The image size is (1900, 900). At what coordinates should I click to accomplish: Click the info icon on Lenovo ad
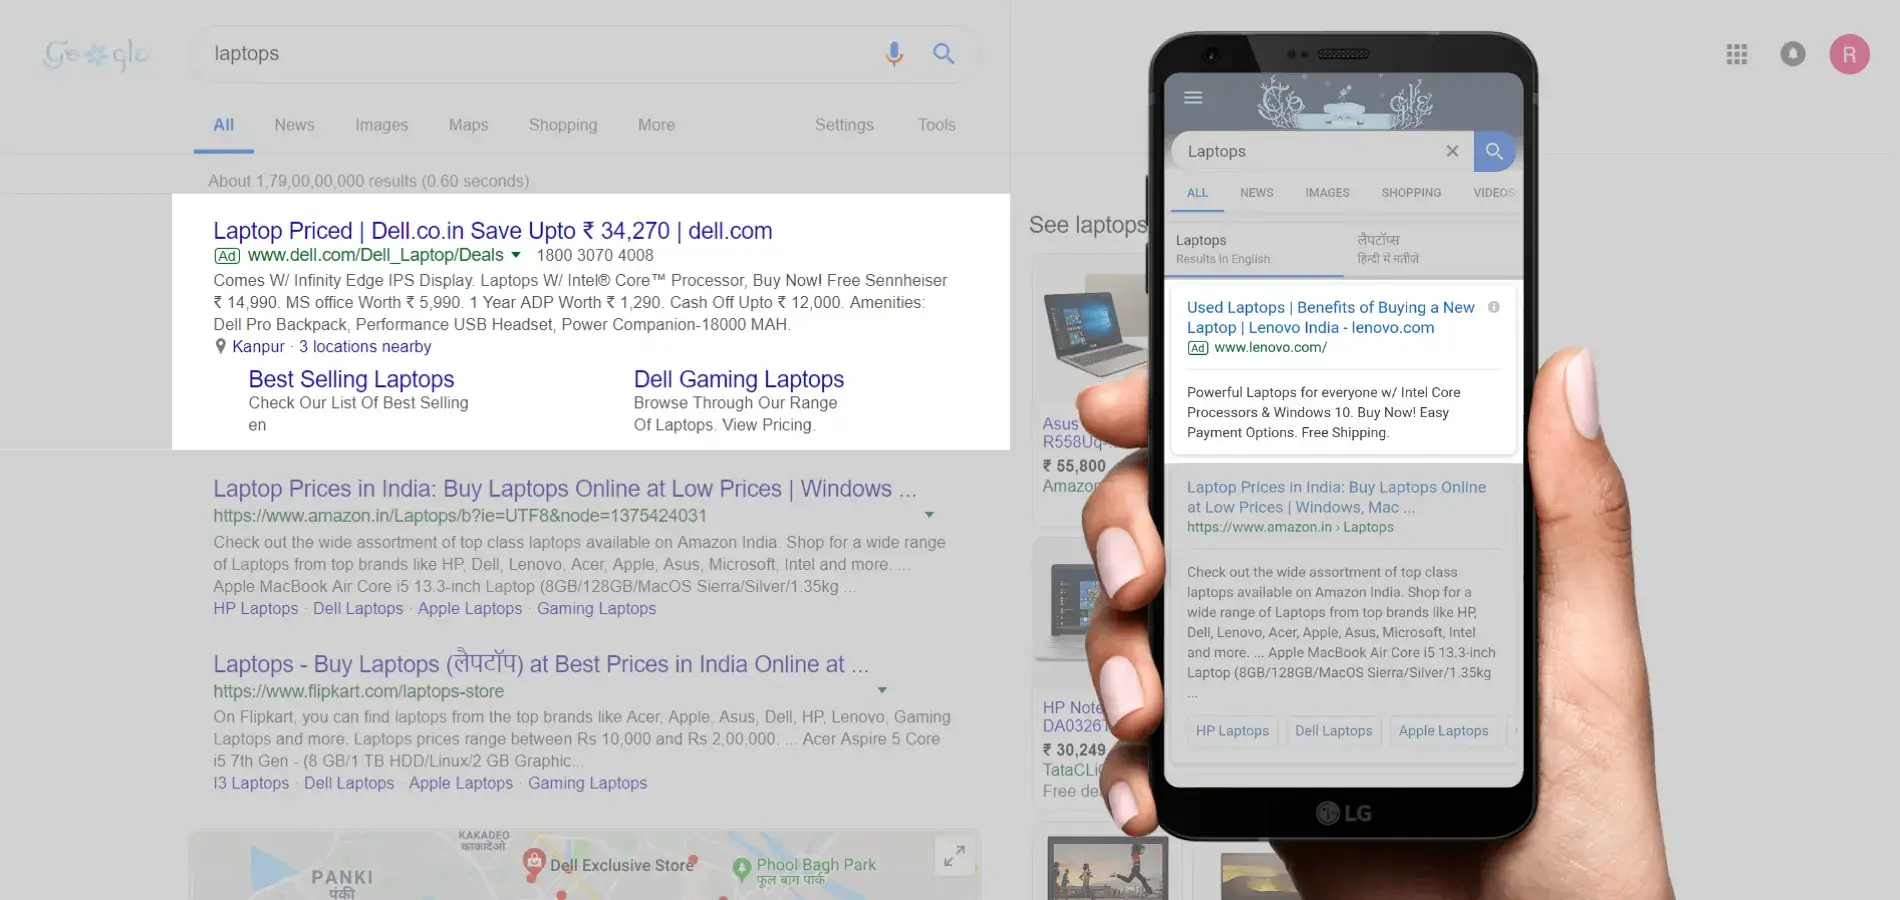[1493, 307]
